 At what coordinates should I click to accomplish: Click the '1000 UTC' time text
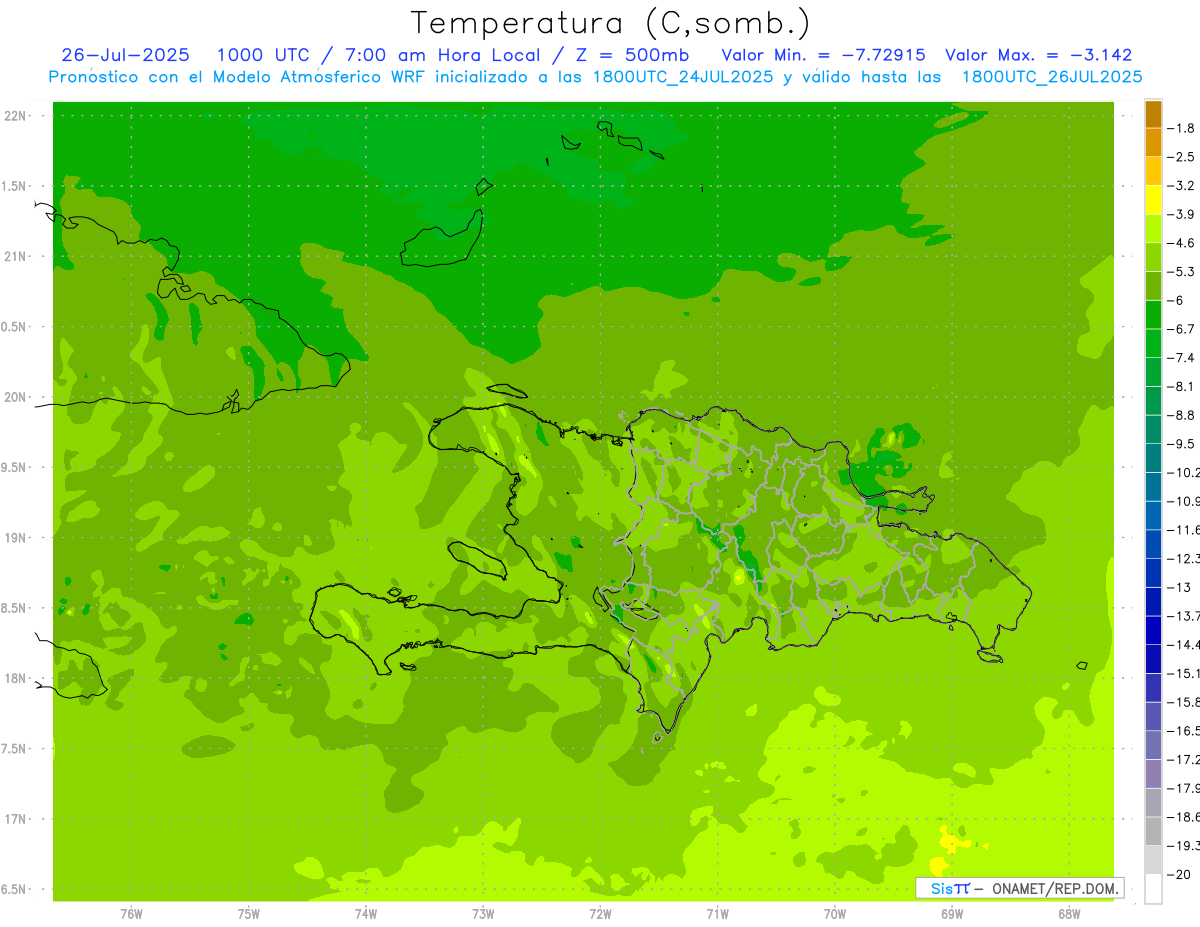pyautogui.click(x=263, y=55)
